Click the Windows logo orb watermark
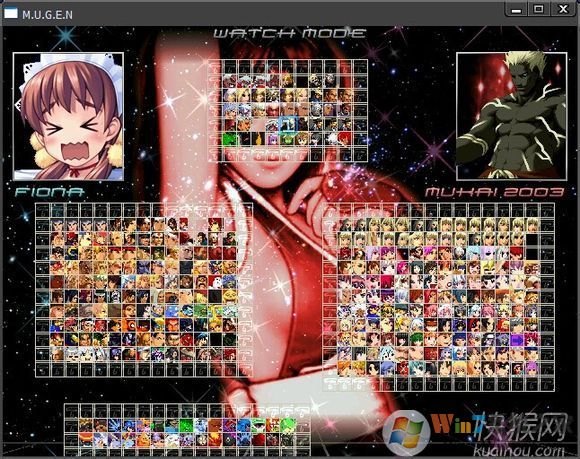This screenshot has height=459, width=580. (x=406, y=433)
